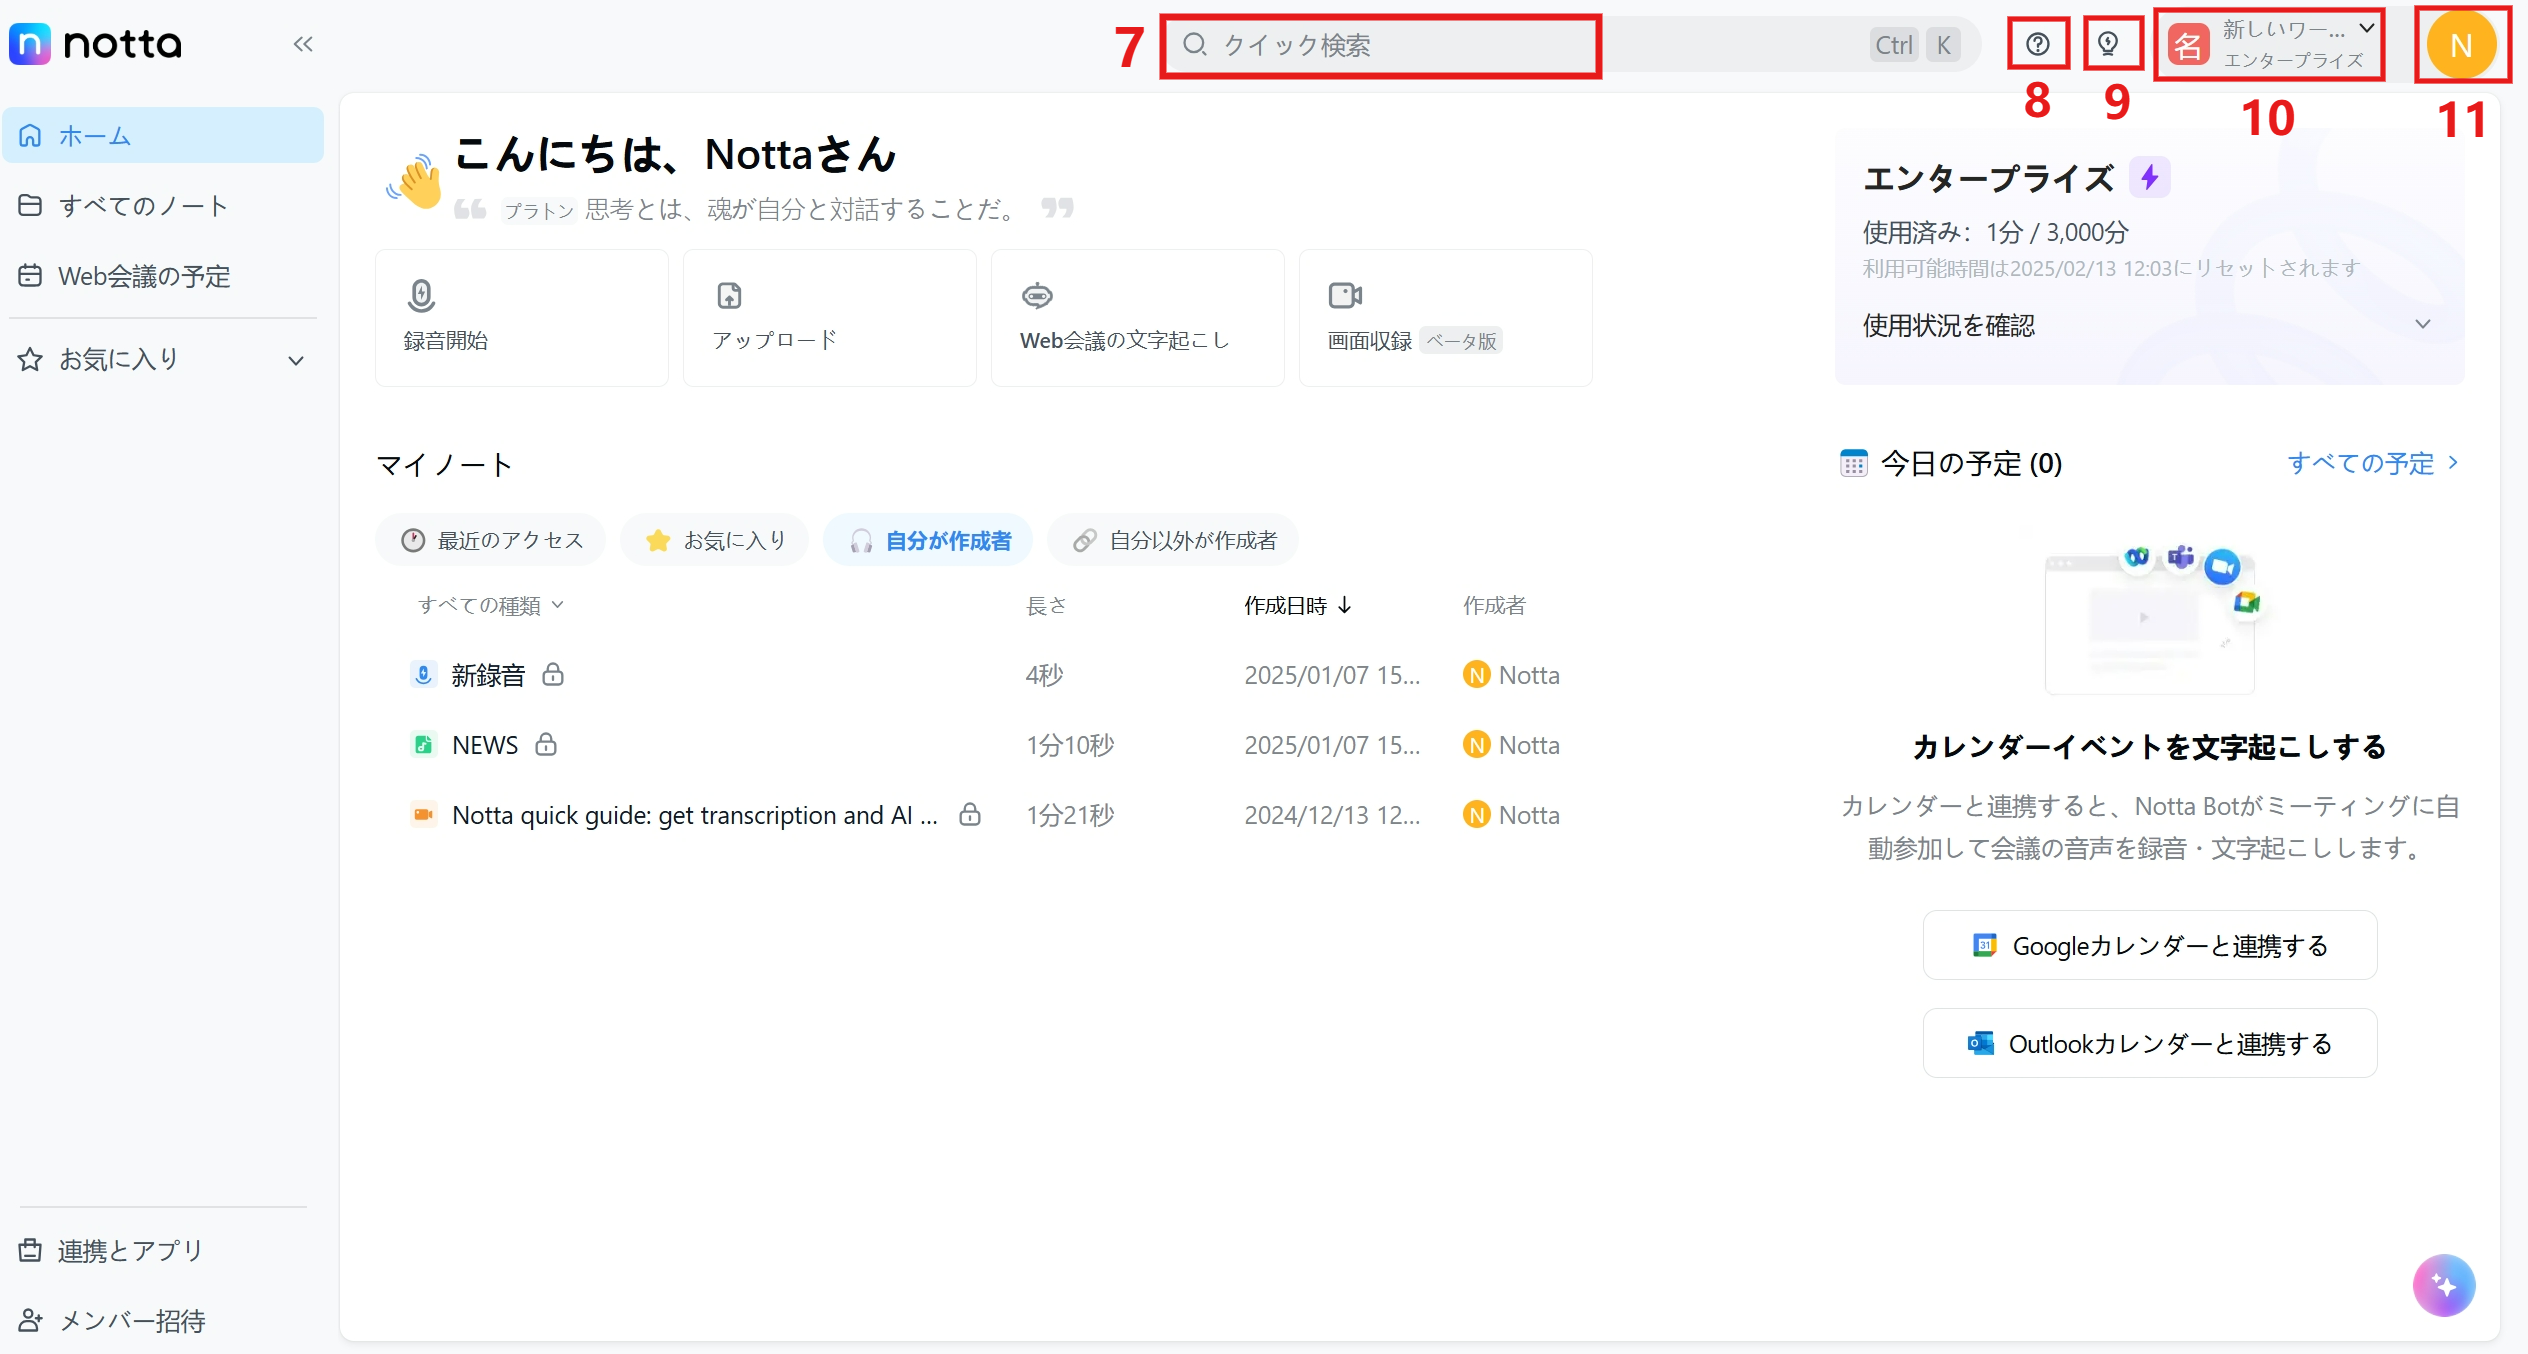Click the magnifier icon in quick search
The height and width of the screenshot is (1354, 2528).
click(x=1195, y=45)
